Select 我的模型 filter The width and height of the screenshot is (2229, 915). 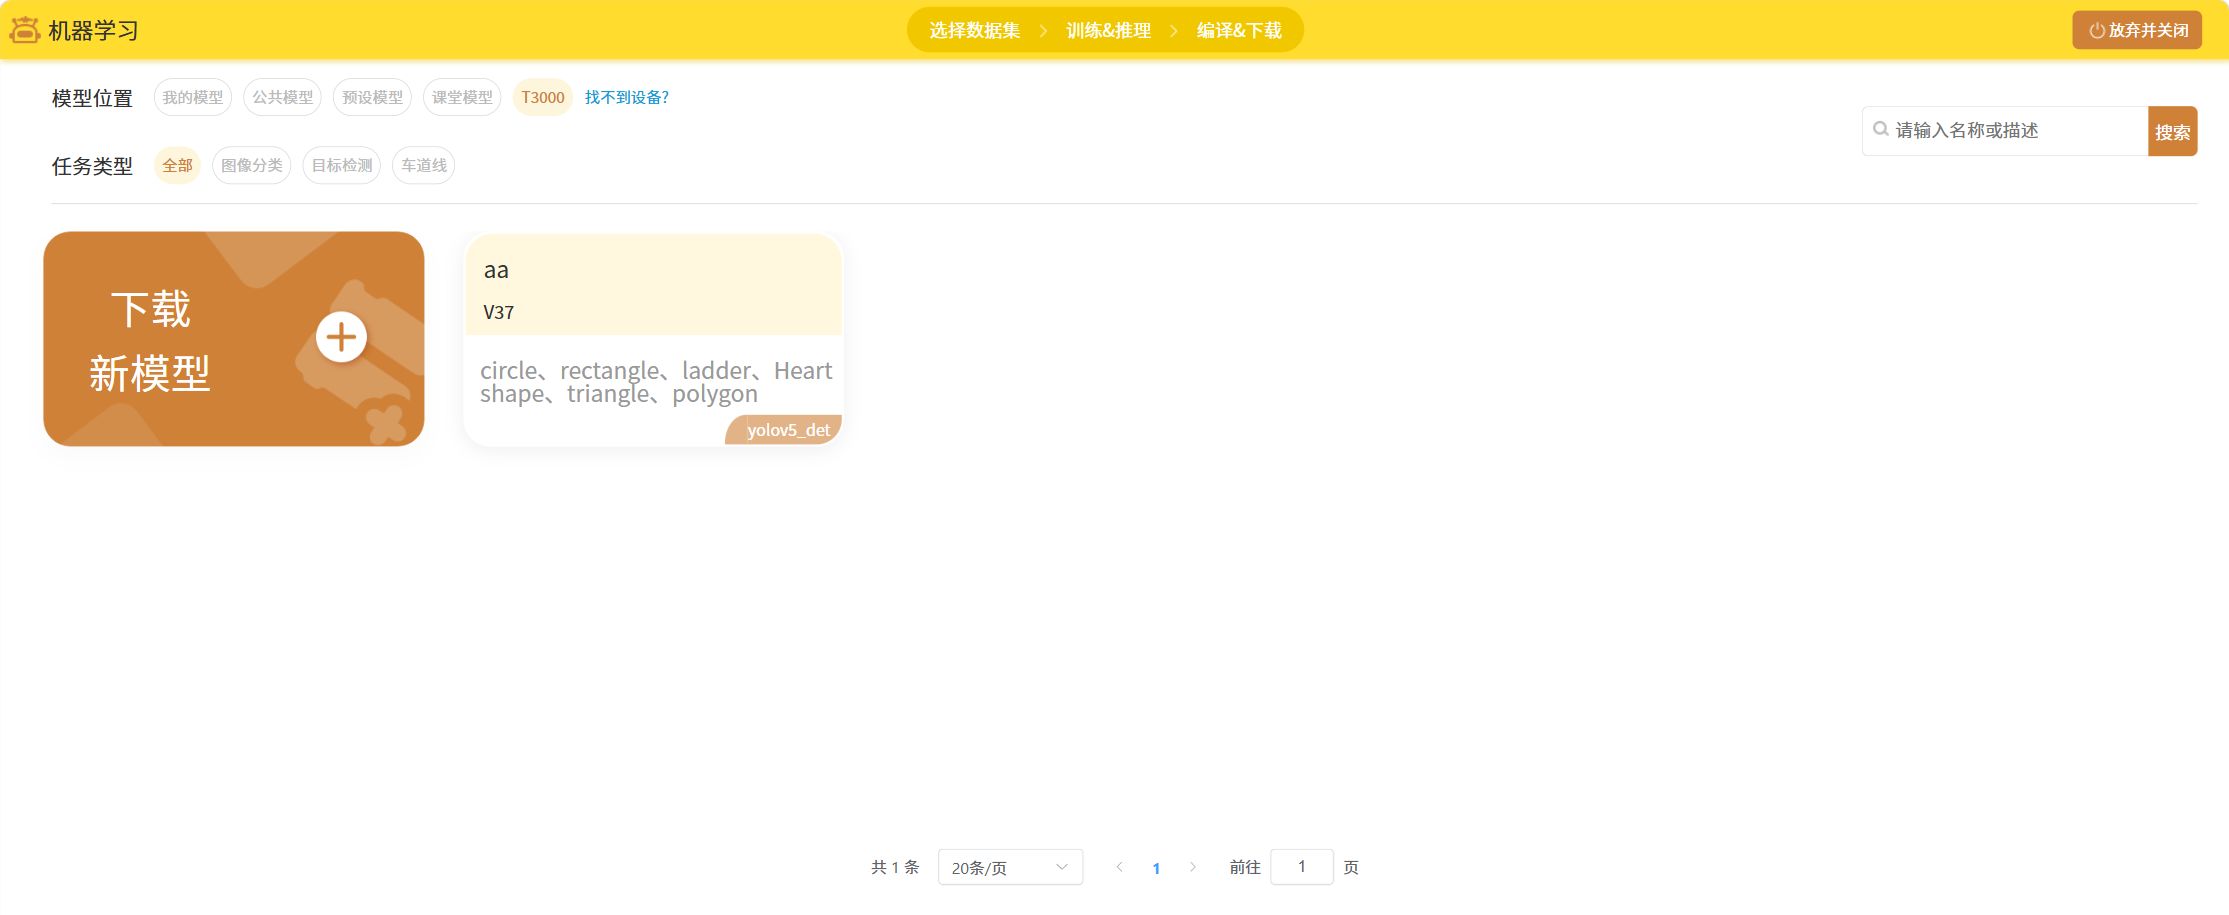point(193,97)
